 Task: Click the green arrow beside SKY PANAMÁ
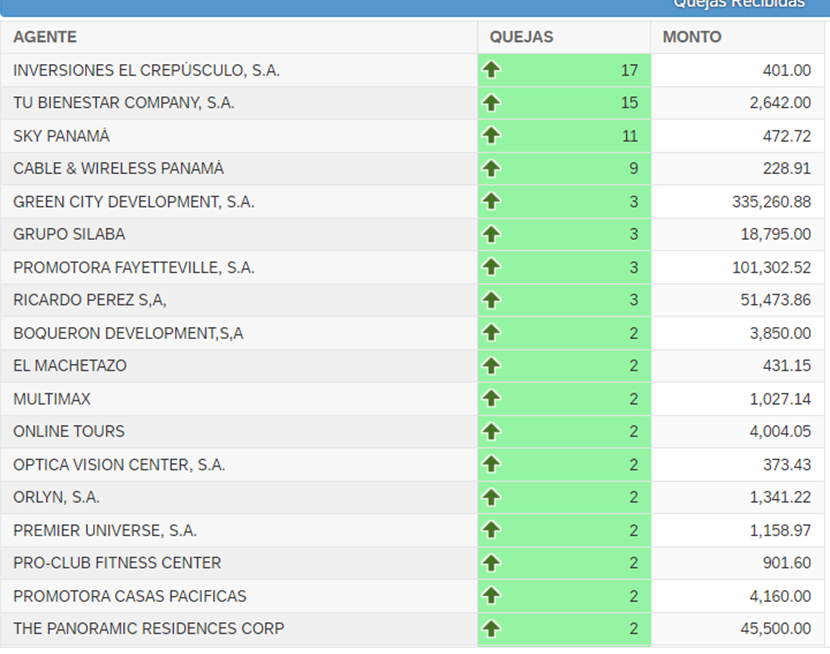click(x=492, y=135)
